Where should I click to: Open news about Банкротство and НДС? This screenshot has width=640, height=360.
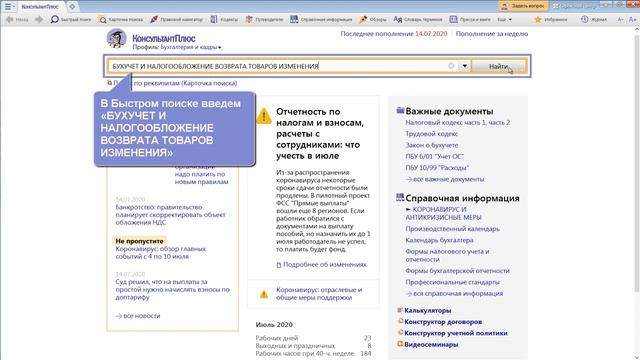pos(170,215)
